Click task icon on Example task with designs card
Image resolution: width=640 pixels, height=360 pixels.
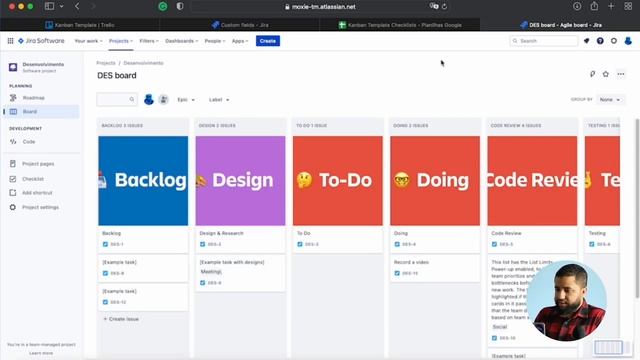pos(202,282)
